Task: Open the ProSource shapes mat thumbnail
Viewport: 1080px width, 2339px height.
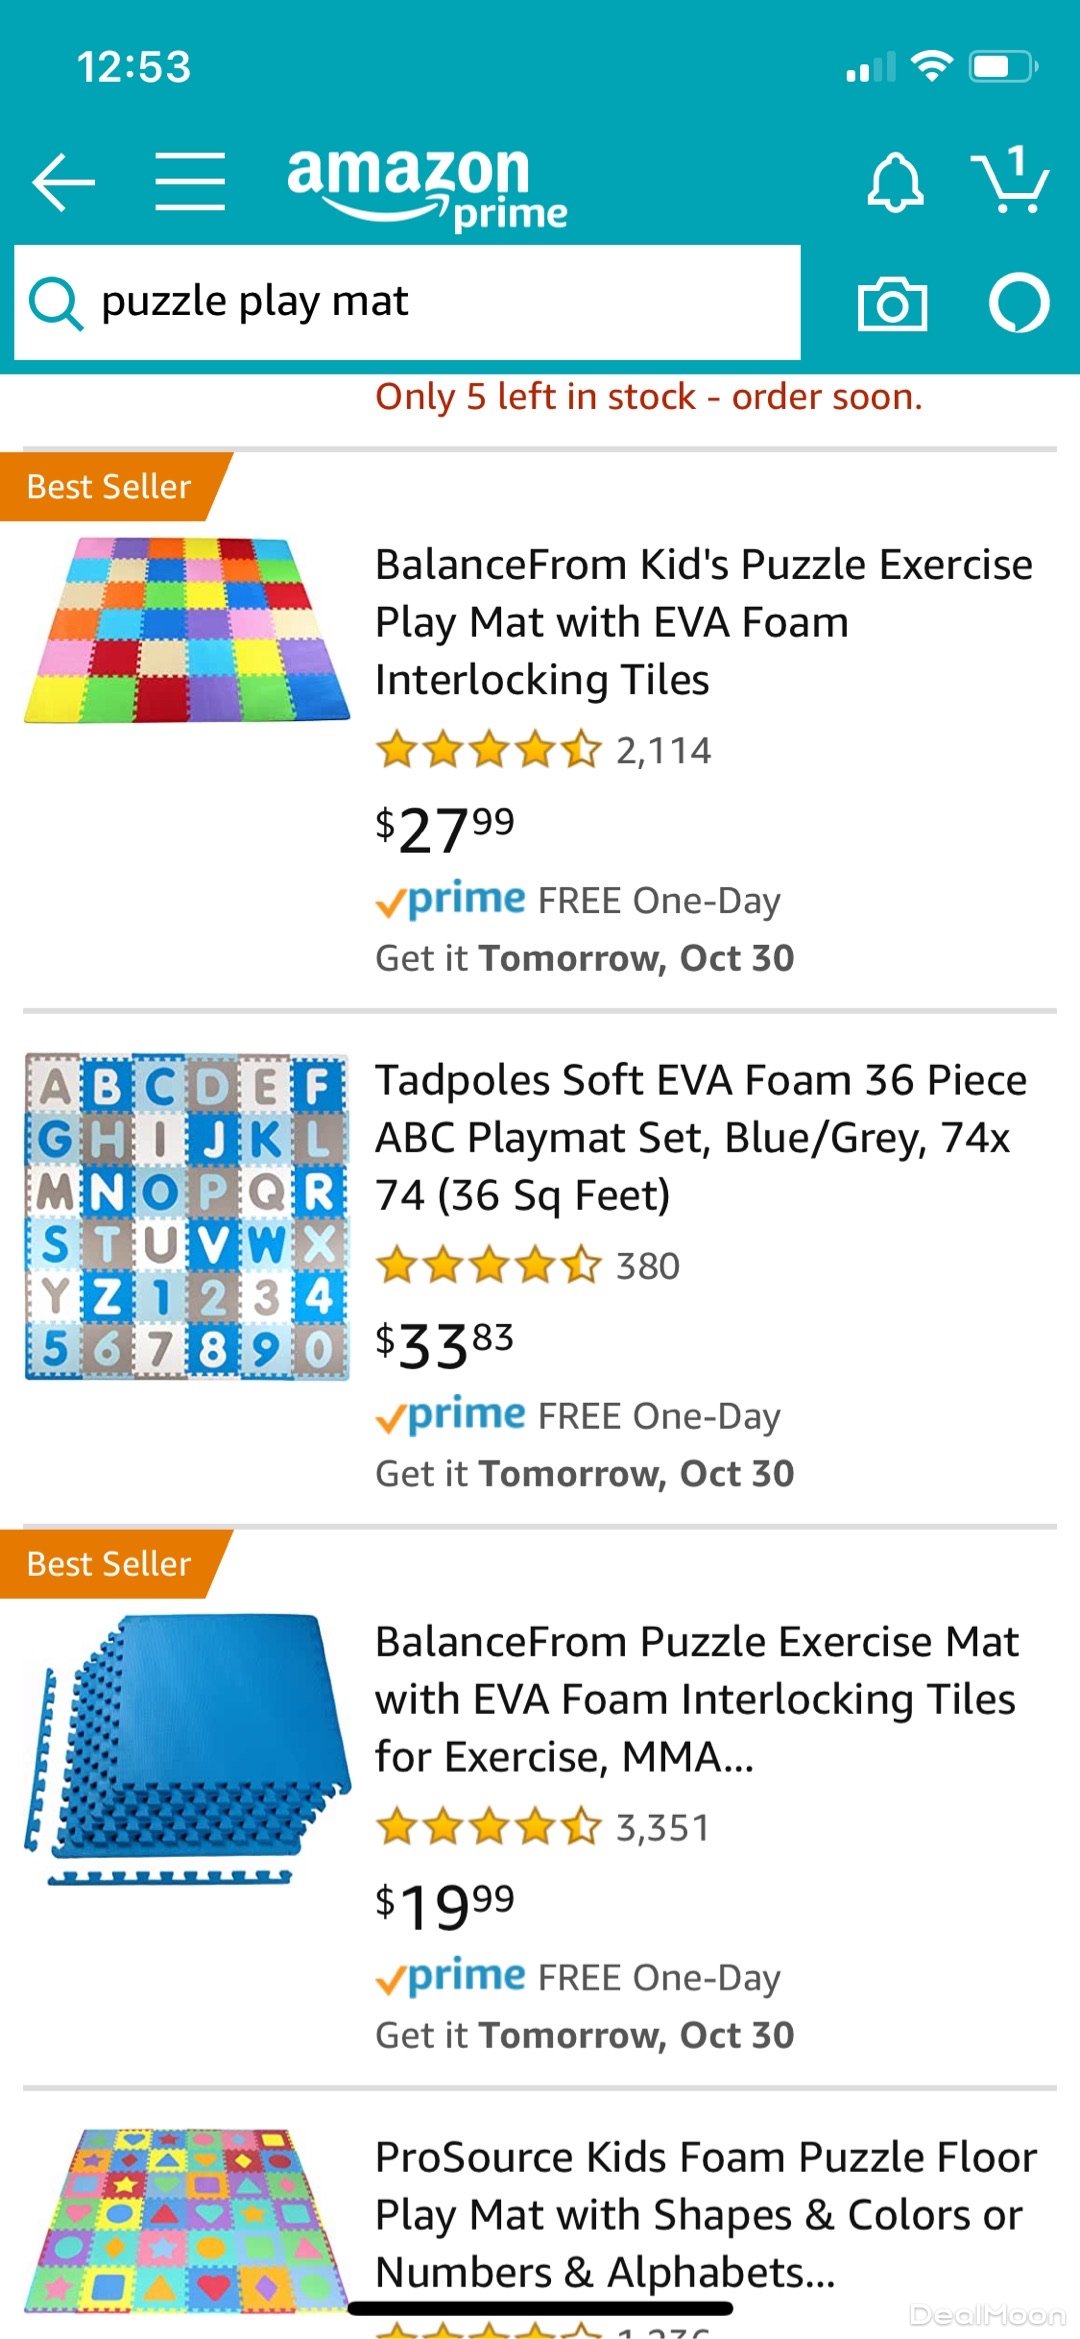Action: (x=187, y=2220)
